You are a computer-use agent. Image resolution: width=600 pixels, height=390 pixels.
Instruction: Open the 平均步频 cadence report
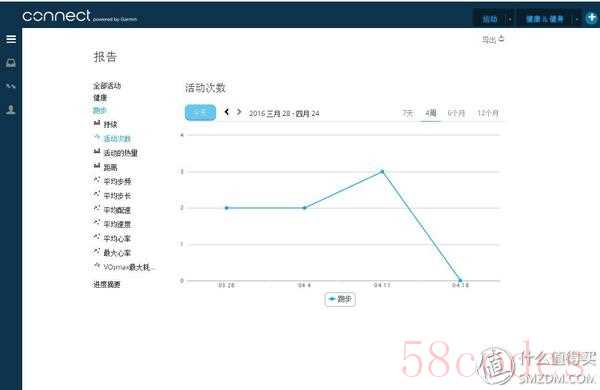tap(117, 181)
